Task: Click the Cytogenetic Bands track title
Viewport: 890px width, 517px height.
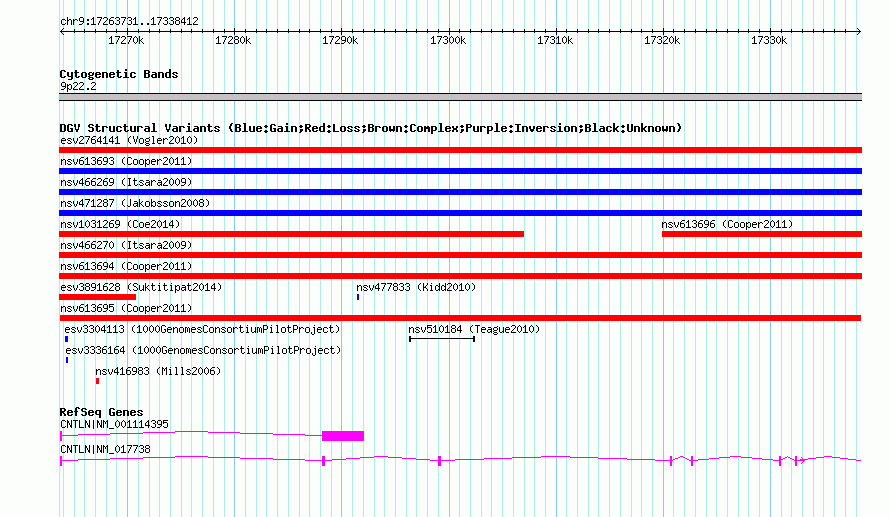Action: [119, 74]
